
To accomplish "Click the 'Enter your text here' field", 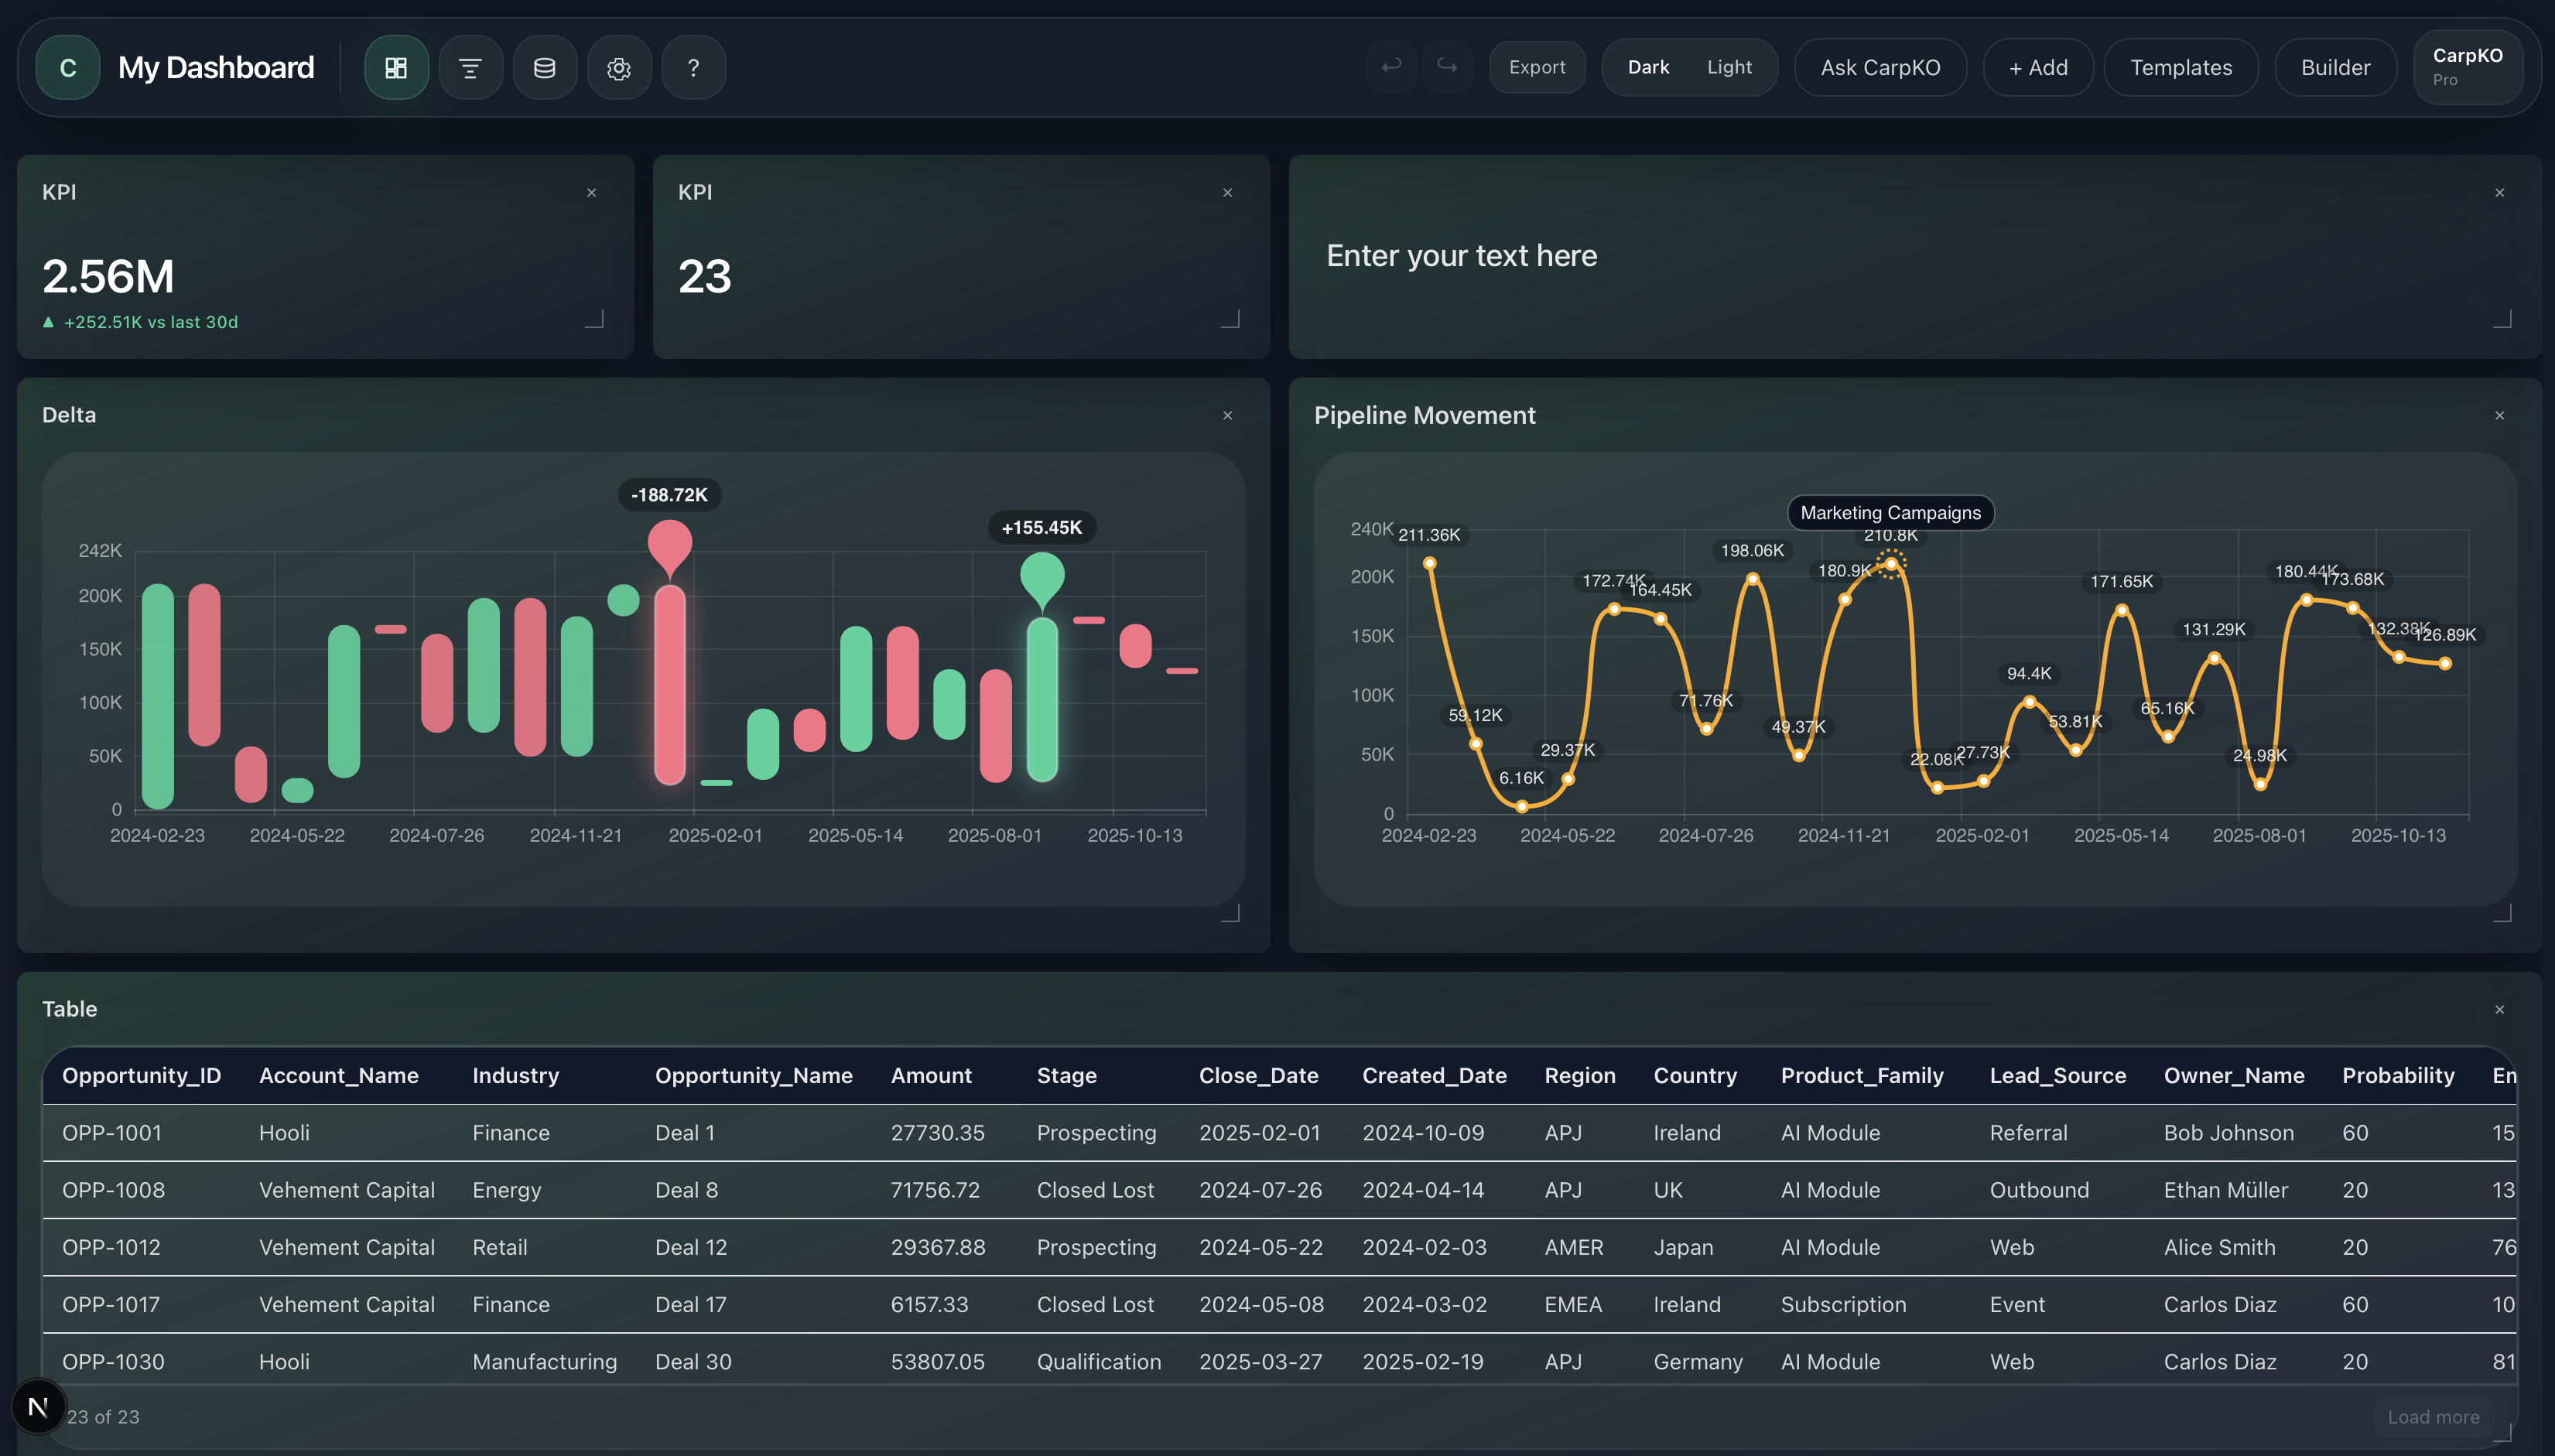I will tap(1461, 256).
